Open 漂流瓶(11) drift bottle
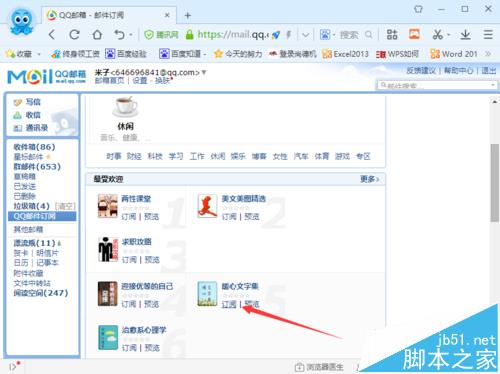 [34, 243]
